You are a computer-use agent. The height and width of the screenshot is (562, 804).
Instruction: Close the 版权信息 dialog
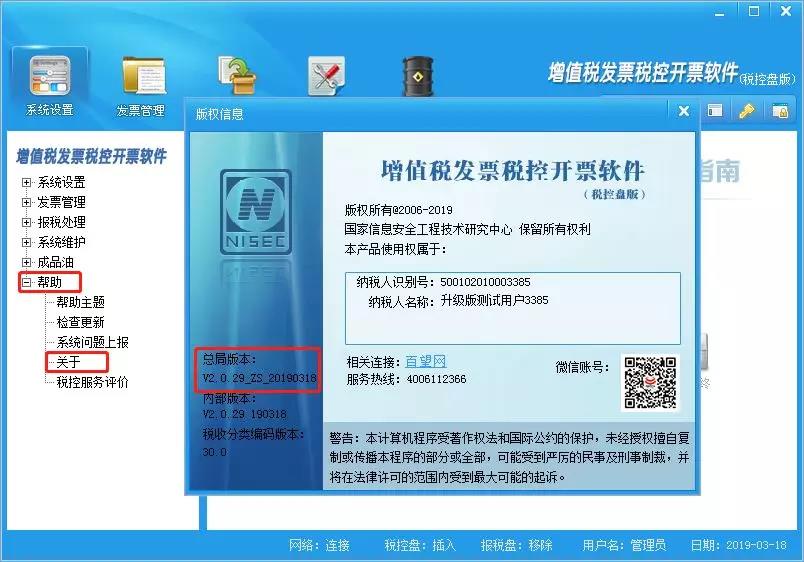pyautogui.click(x=684, y=112)
